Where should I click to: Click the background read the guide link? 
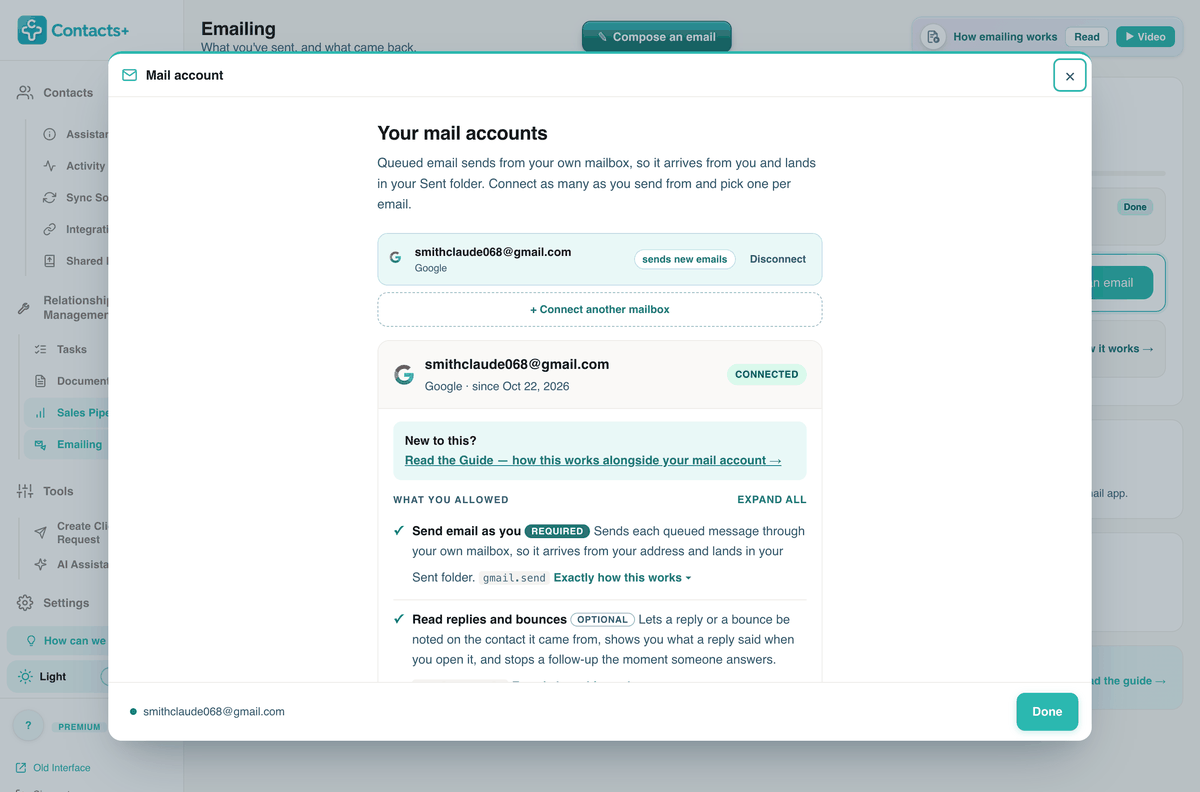tap(1129, 680)
